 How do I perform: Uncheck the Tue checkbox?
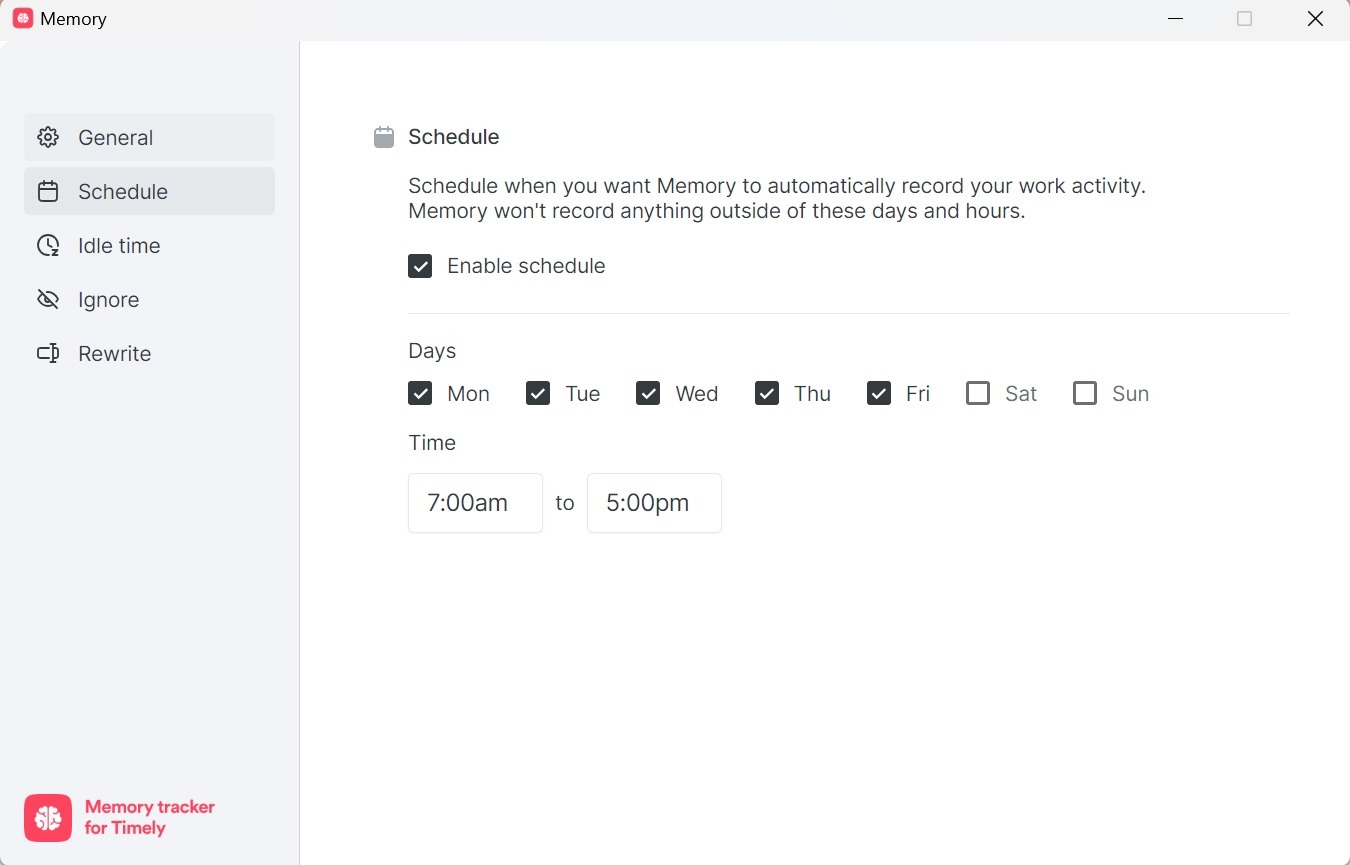[x=538, y=393]
